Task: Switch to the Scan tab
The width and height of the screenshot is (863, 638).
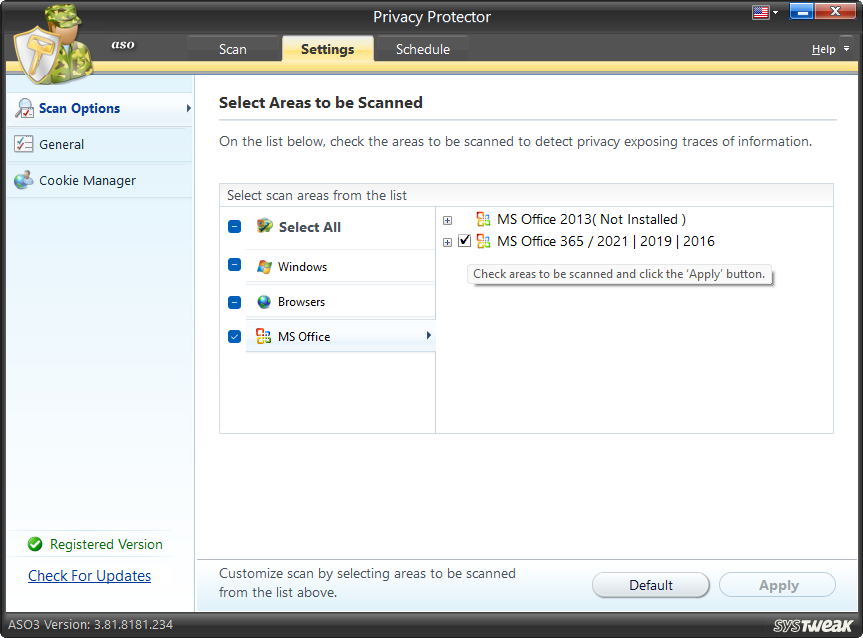Action: click(x=232, y=48)
